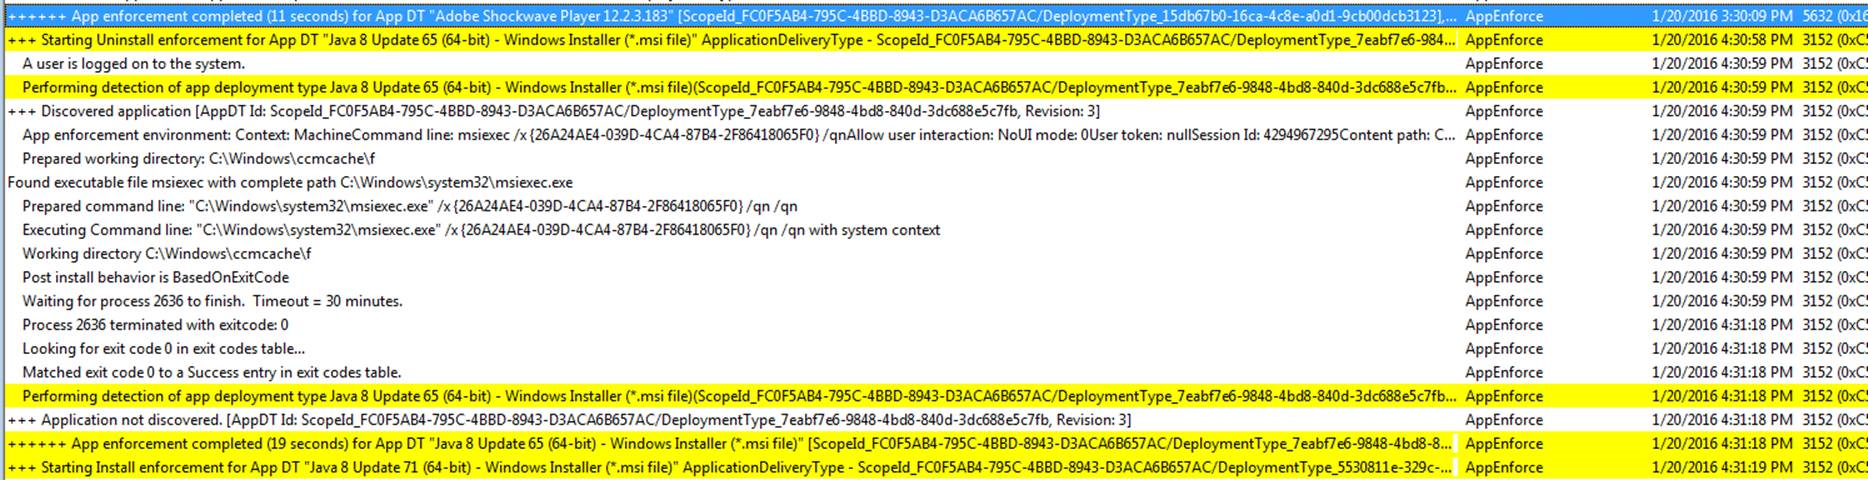Select the Discovered application log entry

(934, 111)
